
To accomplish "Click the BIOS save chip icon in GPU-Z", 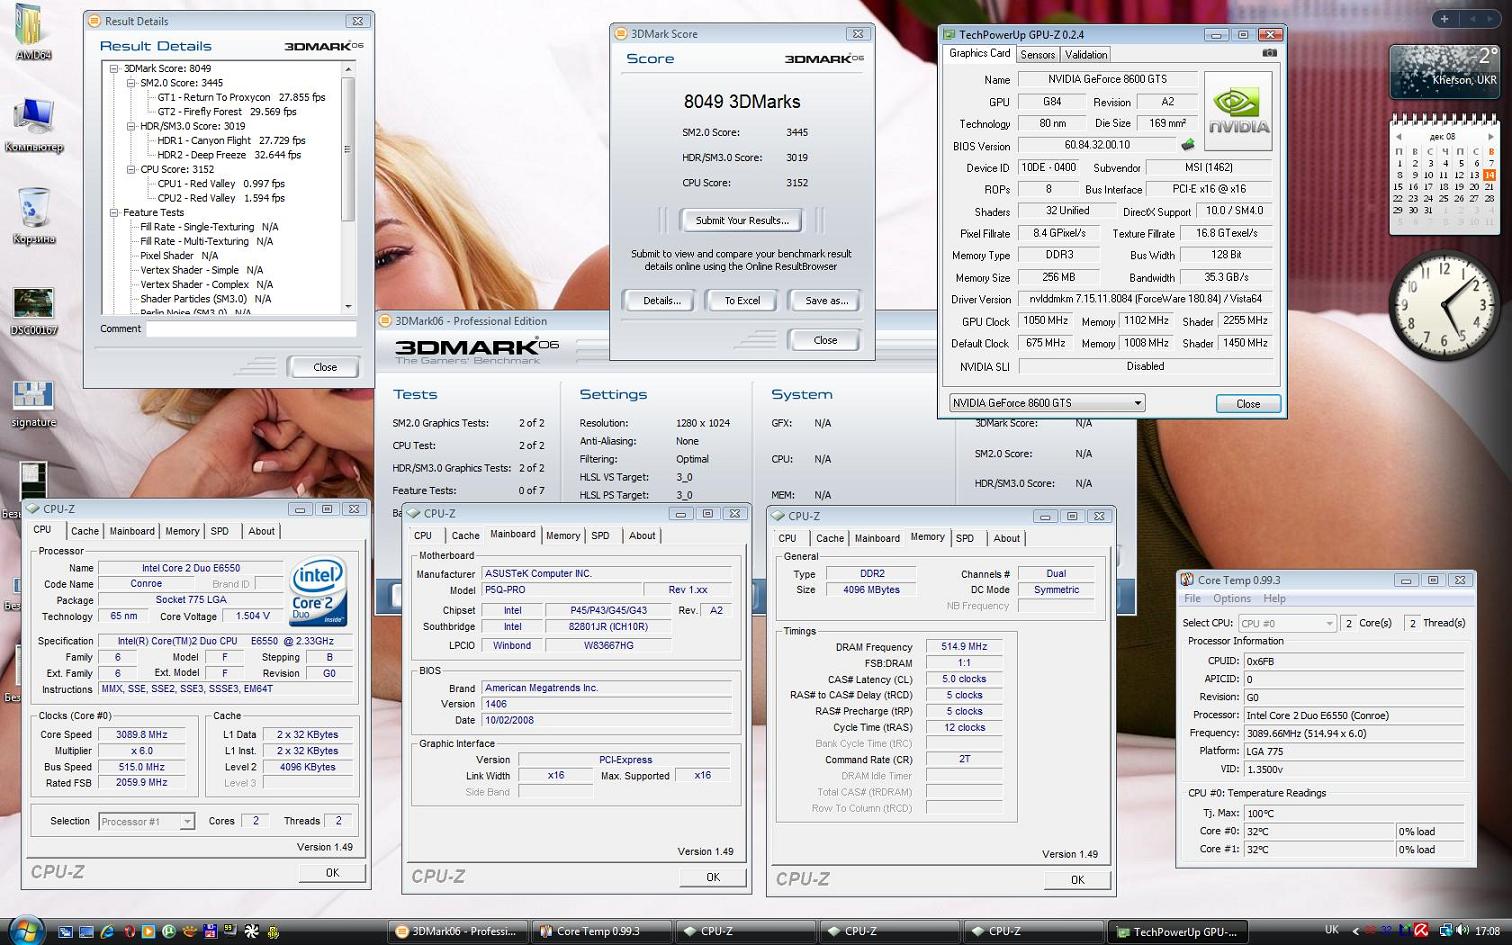I will click(1188, 145).
